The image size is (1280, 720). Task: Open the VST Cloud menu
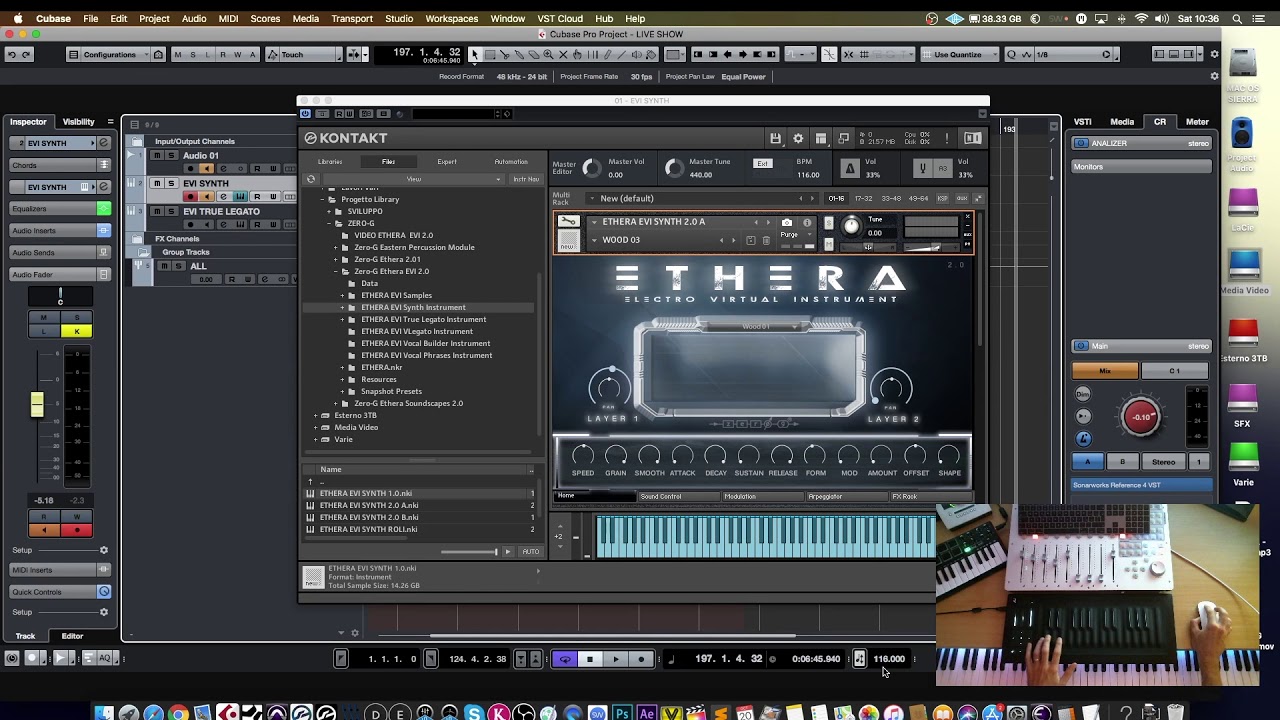[x=560, y=18]
